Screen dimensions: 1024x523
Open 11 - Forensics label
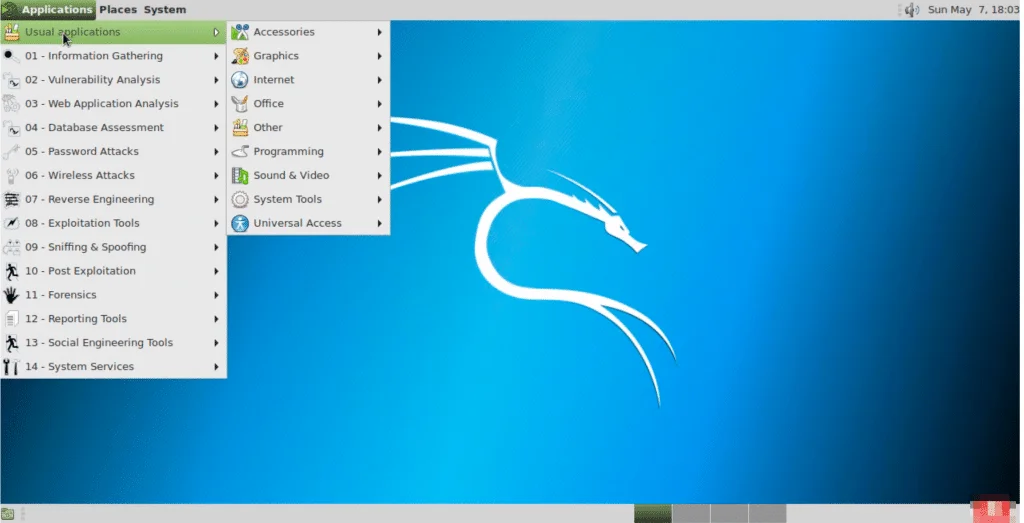click(61, 295)
